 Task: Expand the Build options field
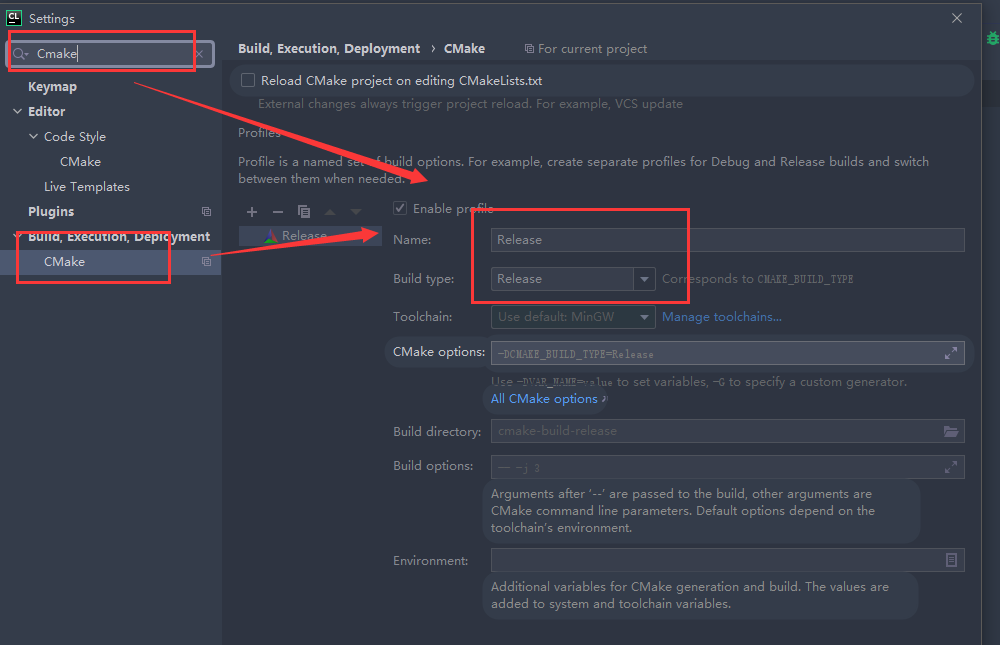951,468
